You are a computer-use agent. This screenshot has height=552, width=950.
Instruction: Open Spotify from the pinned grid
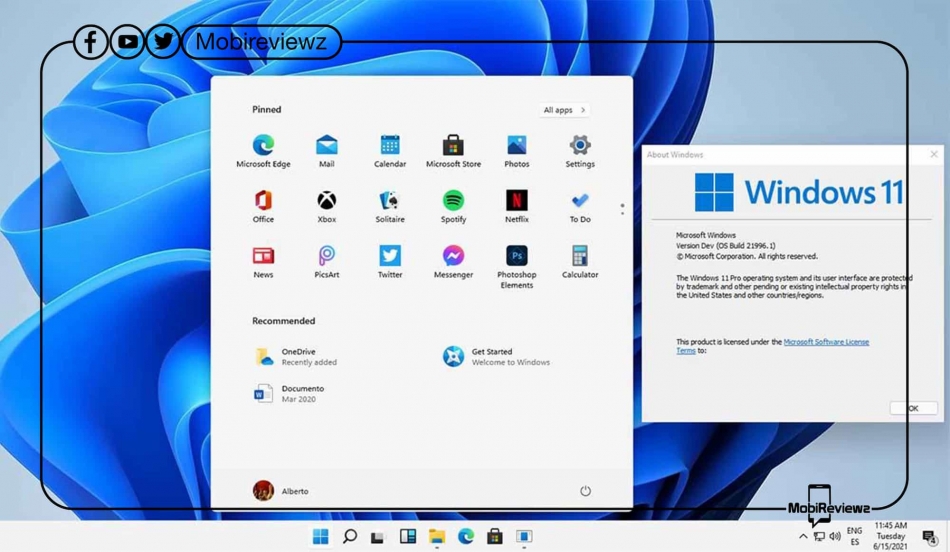pos(453,206)
